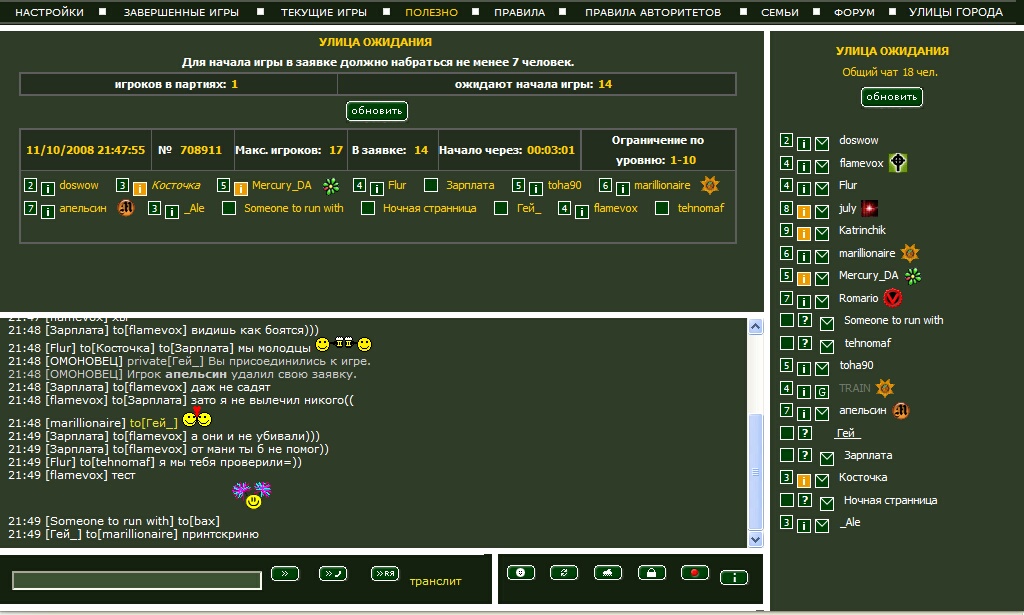
Task: Click the chat scrollbar thumb
Action: coord(756,471)
